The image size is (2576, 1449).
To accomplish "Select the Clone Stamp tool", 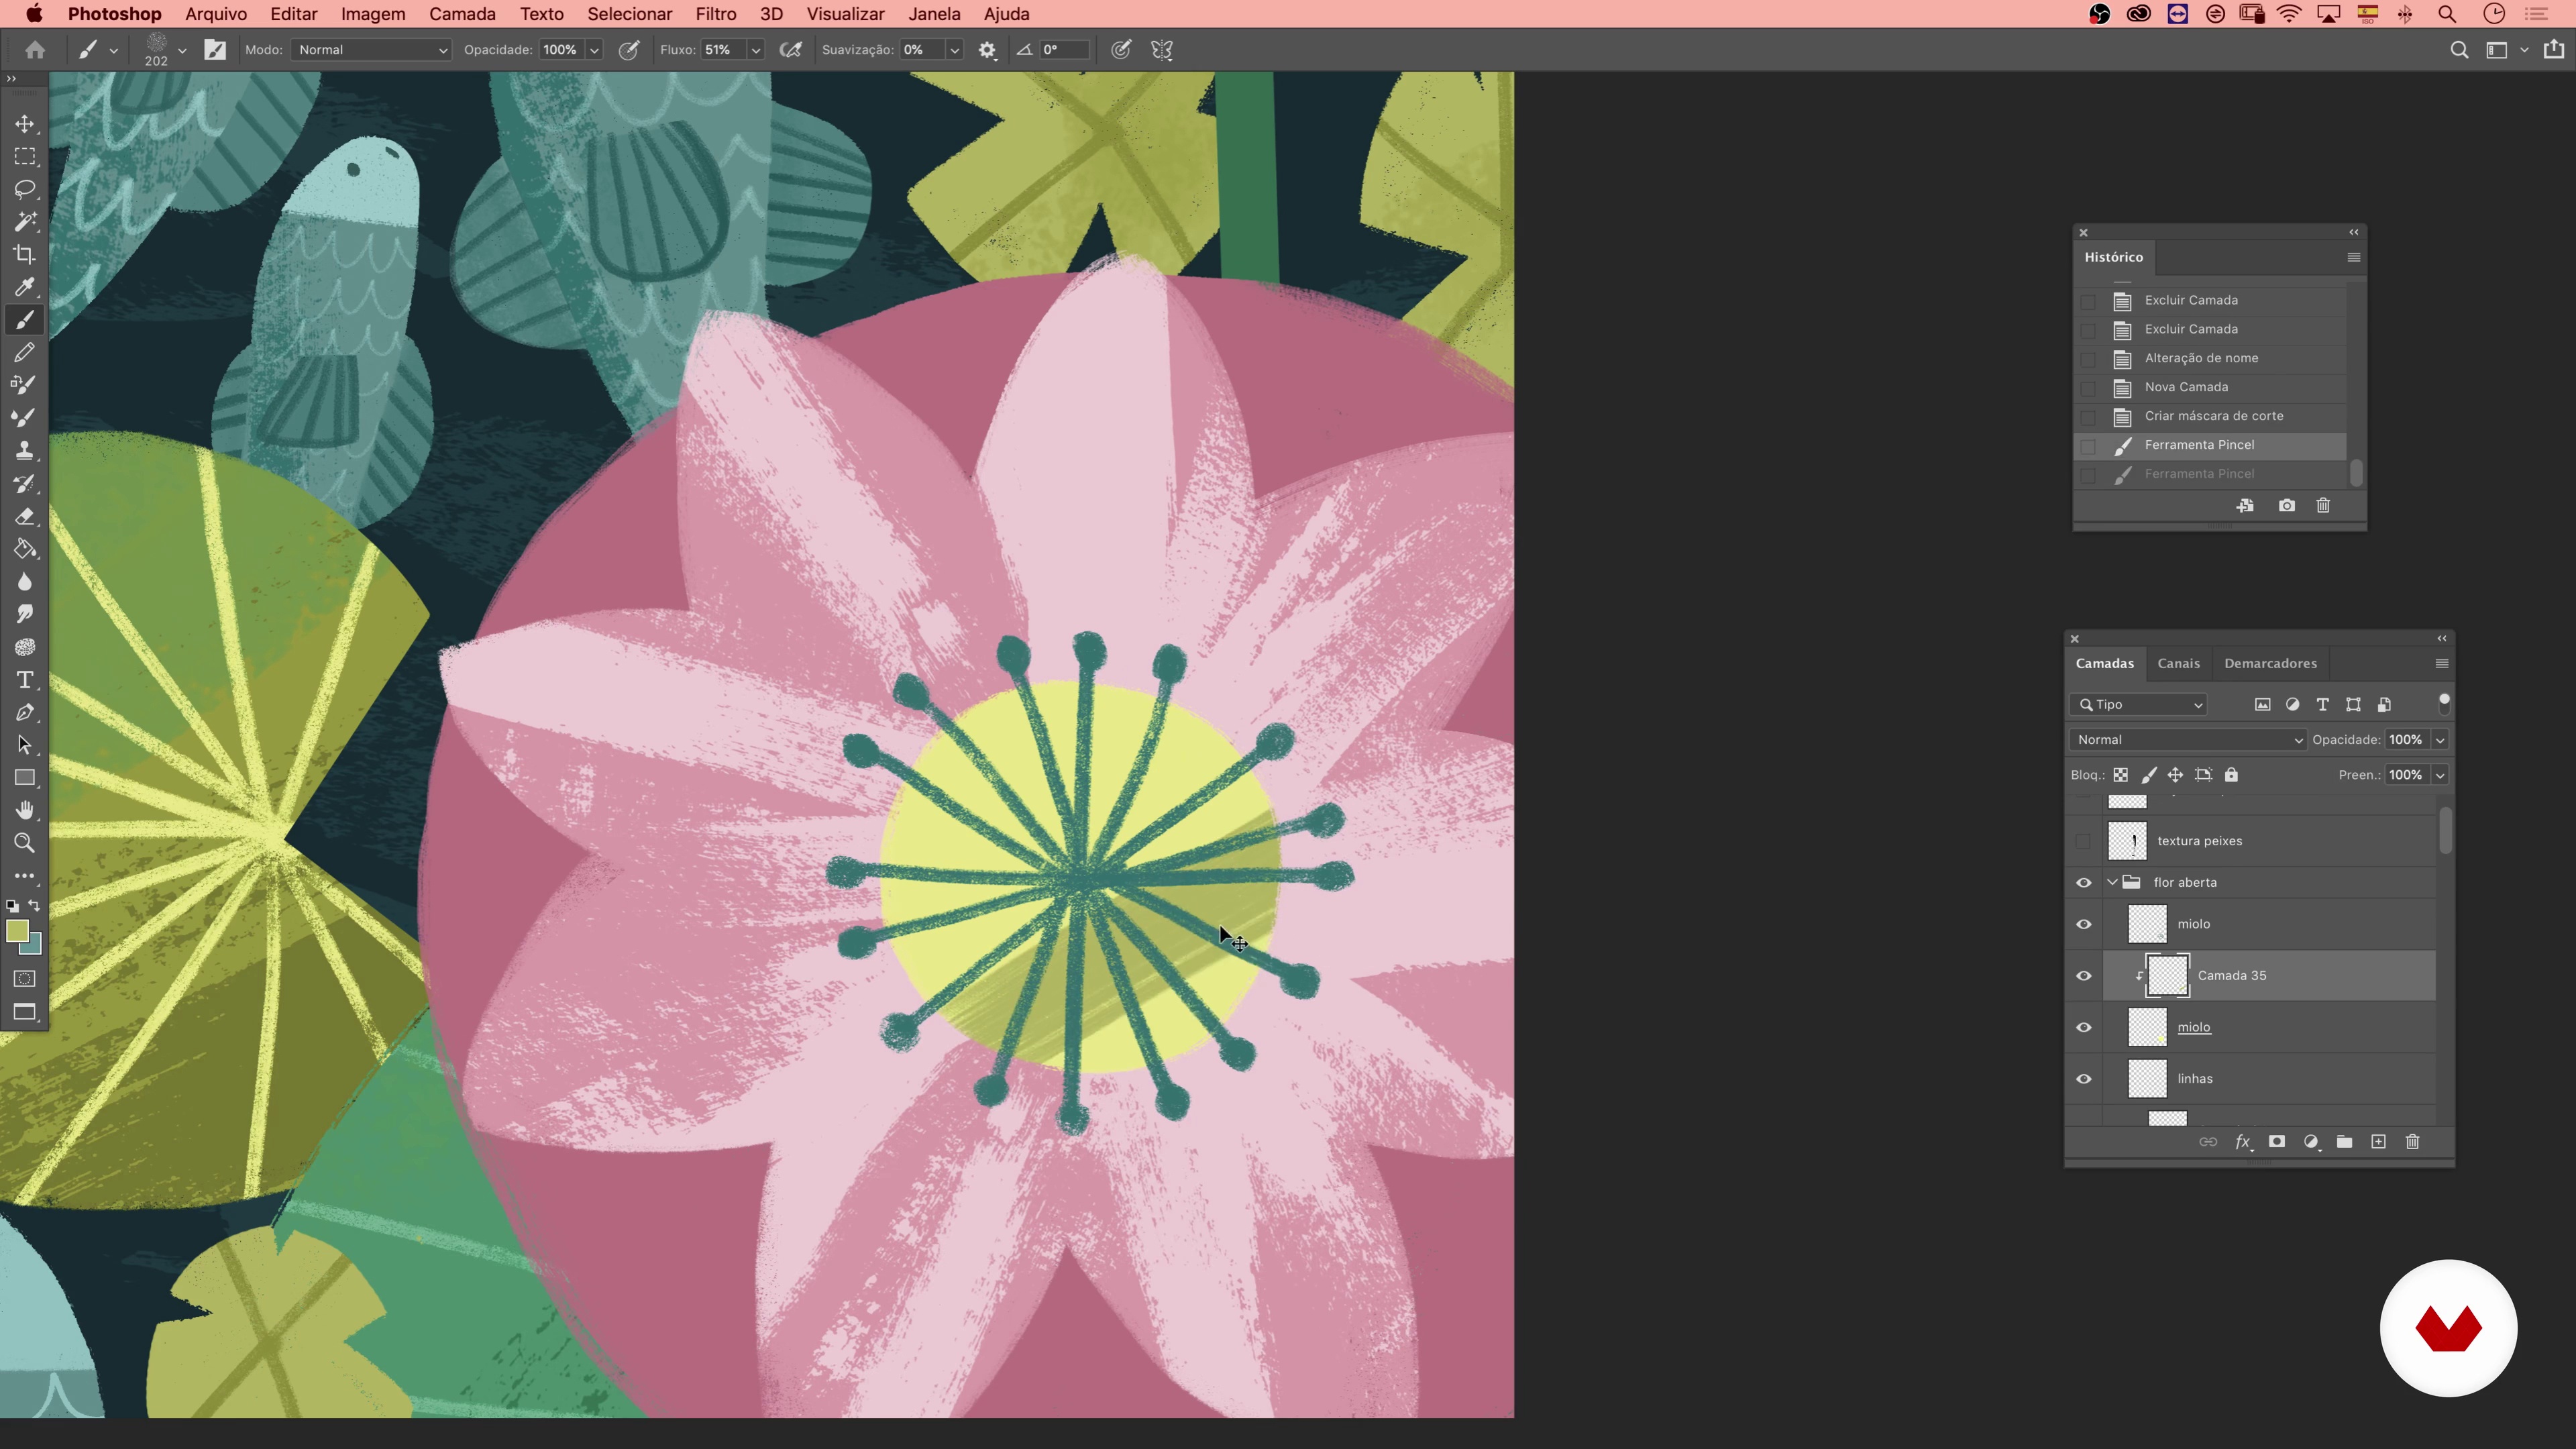I will (x=25, y=450).
